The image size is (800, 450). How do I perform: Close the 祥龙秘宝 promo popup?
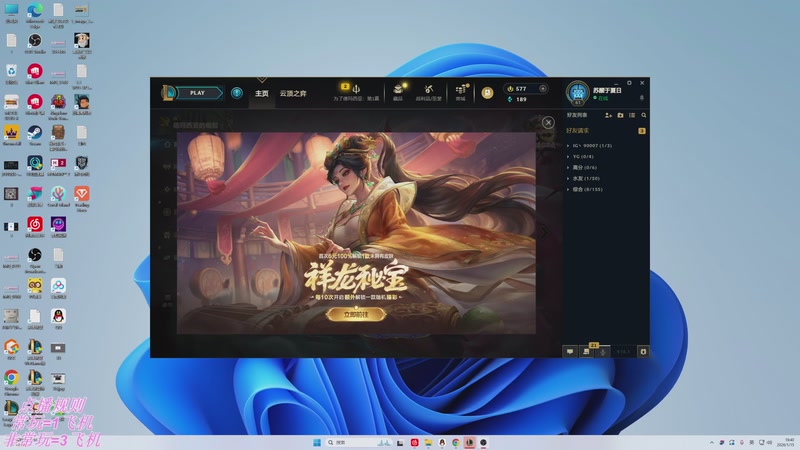click(x=548, y=122)
